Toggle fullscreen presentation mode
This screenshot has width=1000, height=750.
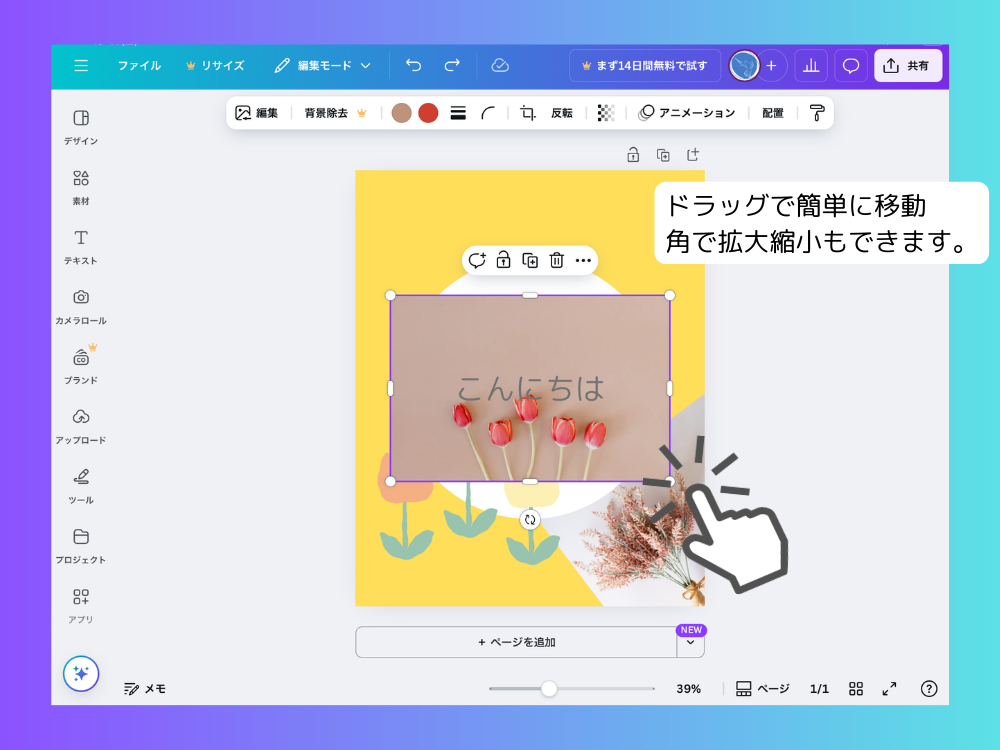pyautogui.click(x=889, y=689)
